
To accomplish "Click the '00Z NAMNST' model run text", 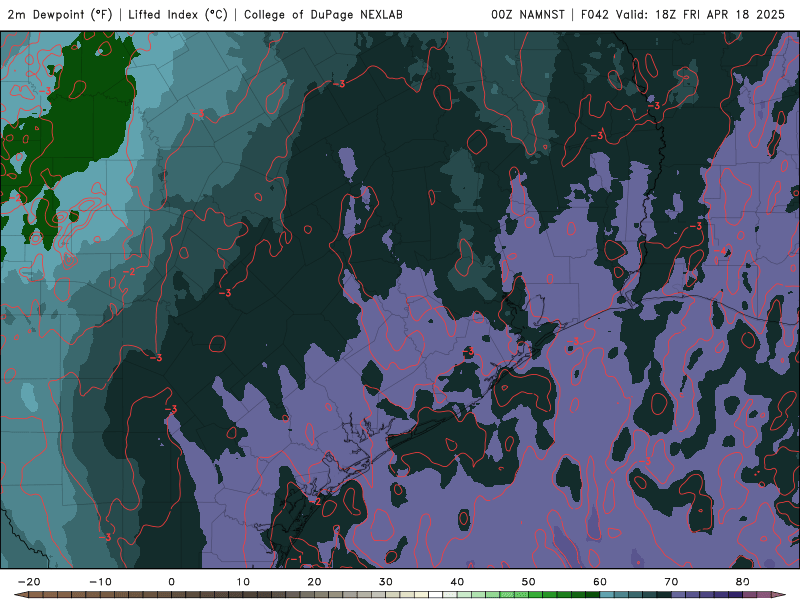I will [528, 15].
